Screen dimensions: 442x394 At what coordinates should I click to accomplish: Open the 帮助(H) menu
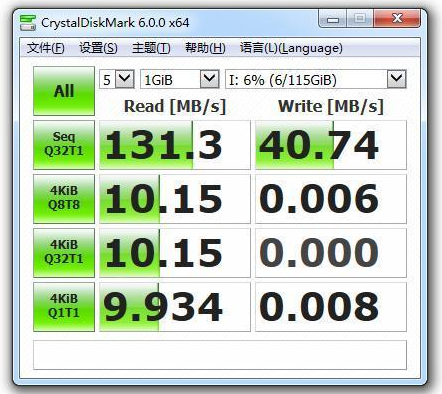pyautogui.click(x=205, y=48)
